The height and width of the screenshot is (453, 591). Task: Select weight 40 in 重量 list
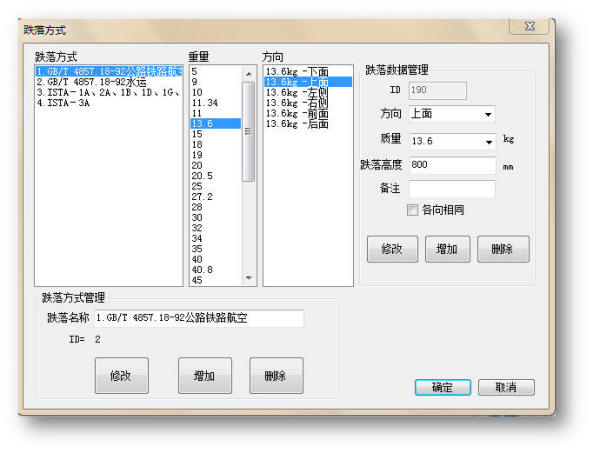pyautogui.click(x=216, y=259)
